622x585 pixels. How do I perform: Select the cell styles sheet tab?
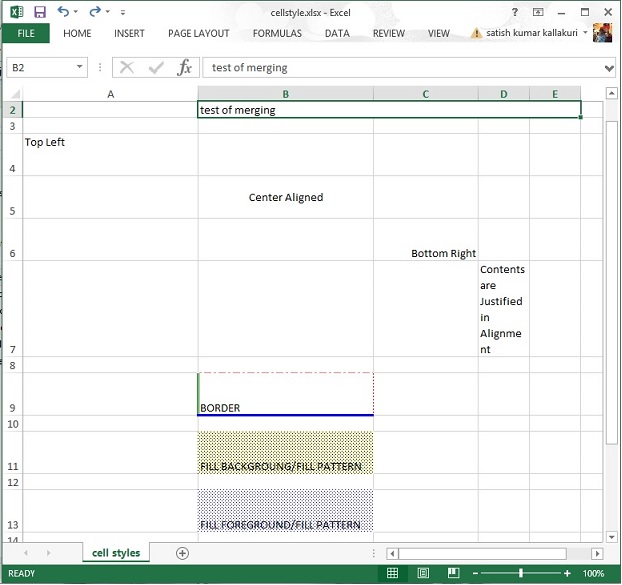point(116,553)
